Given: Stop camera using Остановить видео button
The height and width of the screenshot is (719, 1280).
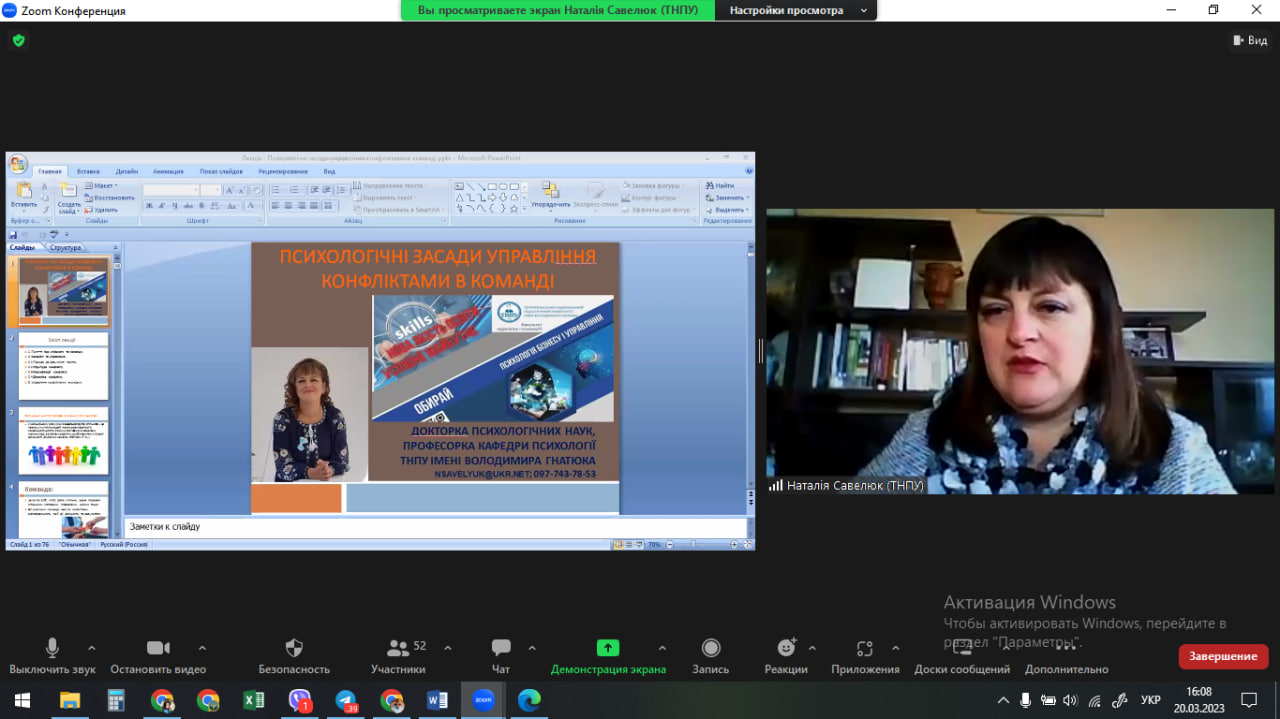Looking at the screenshot, I should point(158,648).
